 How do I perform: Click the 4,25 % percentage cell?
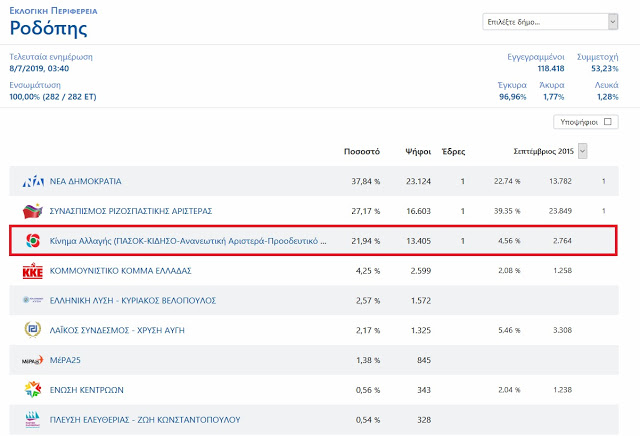coord(368,271)
